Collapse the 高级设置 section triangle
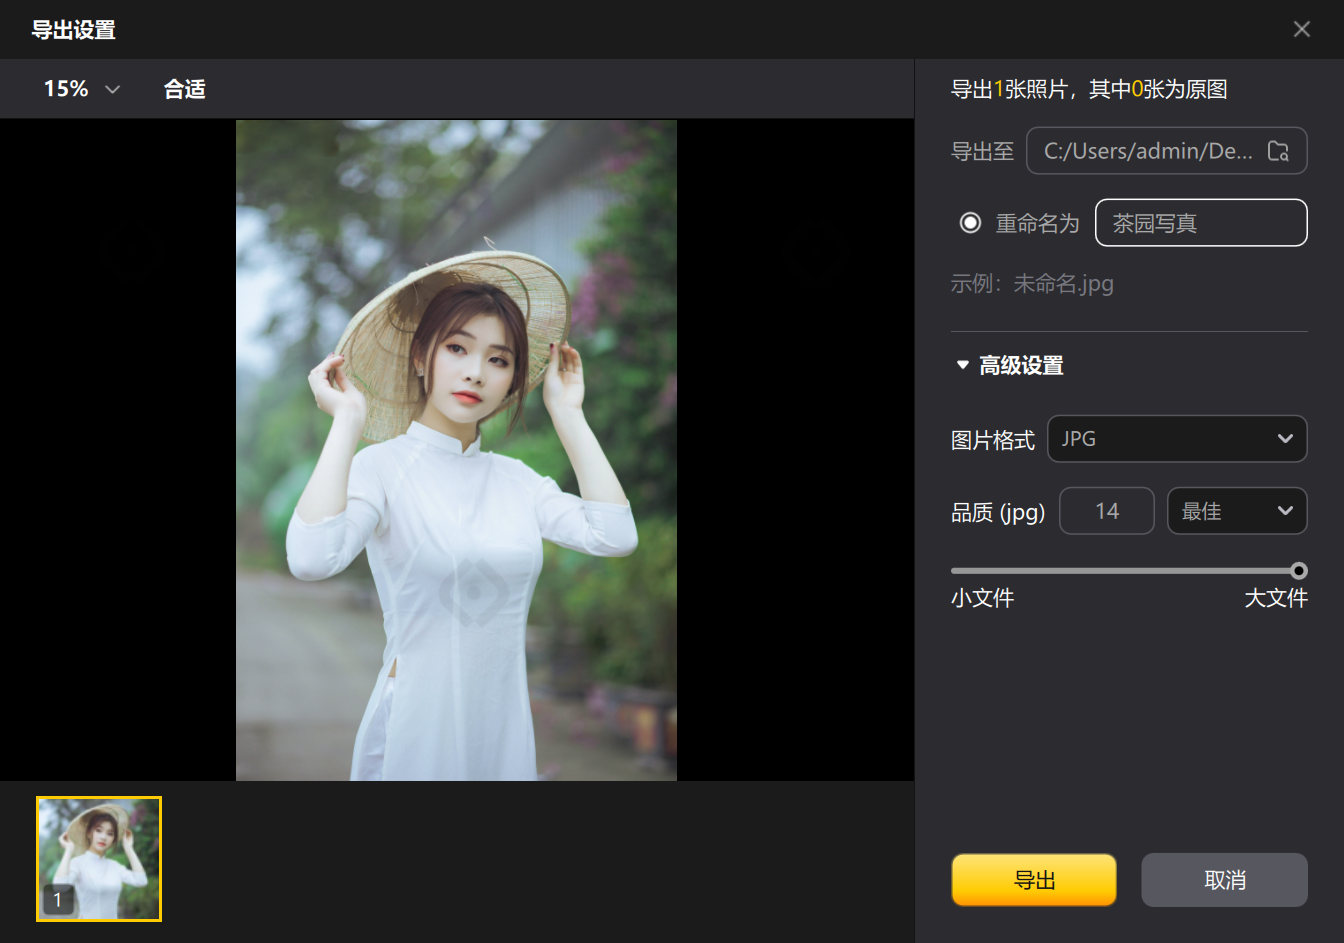The width and height of the screenshot is (1344, 943). (x=962, y=366)
